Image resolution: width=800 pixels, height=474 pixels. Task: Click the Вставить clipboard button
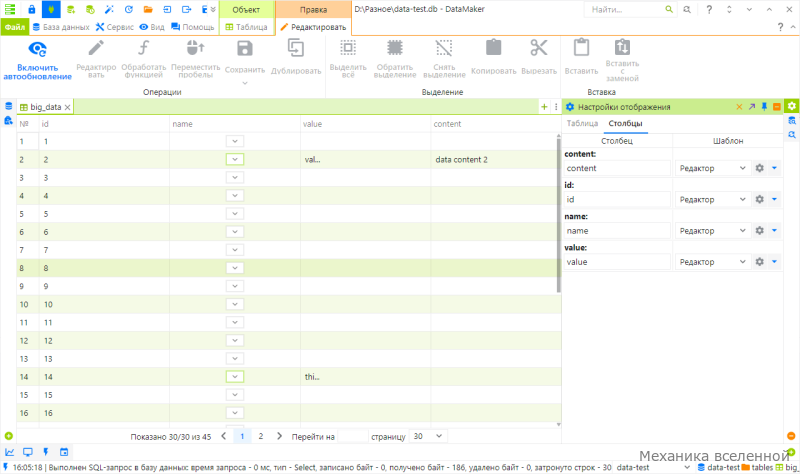581,57
